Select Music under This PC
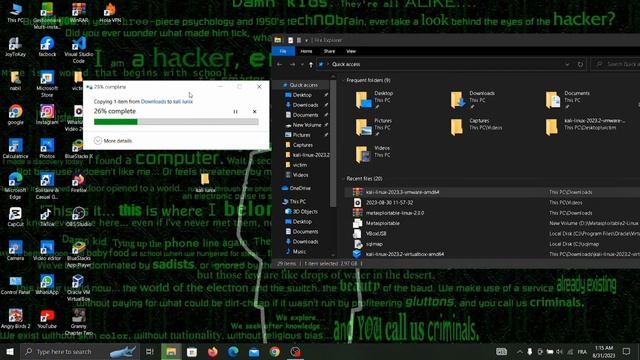 299,251
